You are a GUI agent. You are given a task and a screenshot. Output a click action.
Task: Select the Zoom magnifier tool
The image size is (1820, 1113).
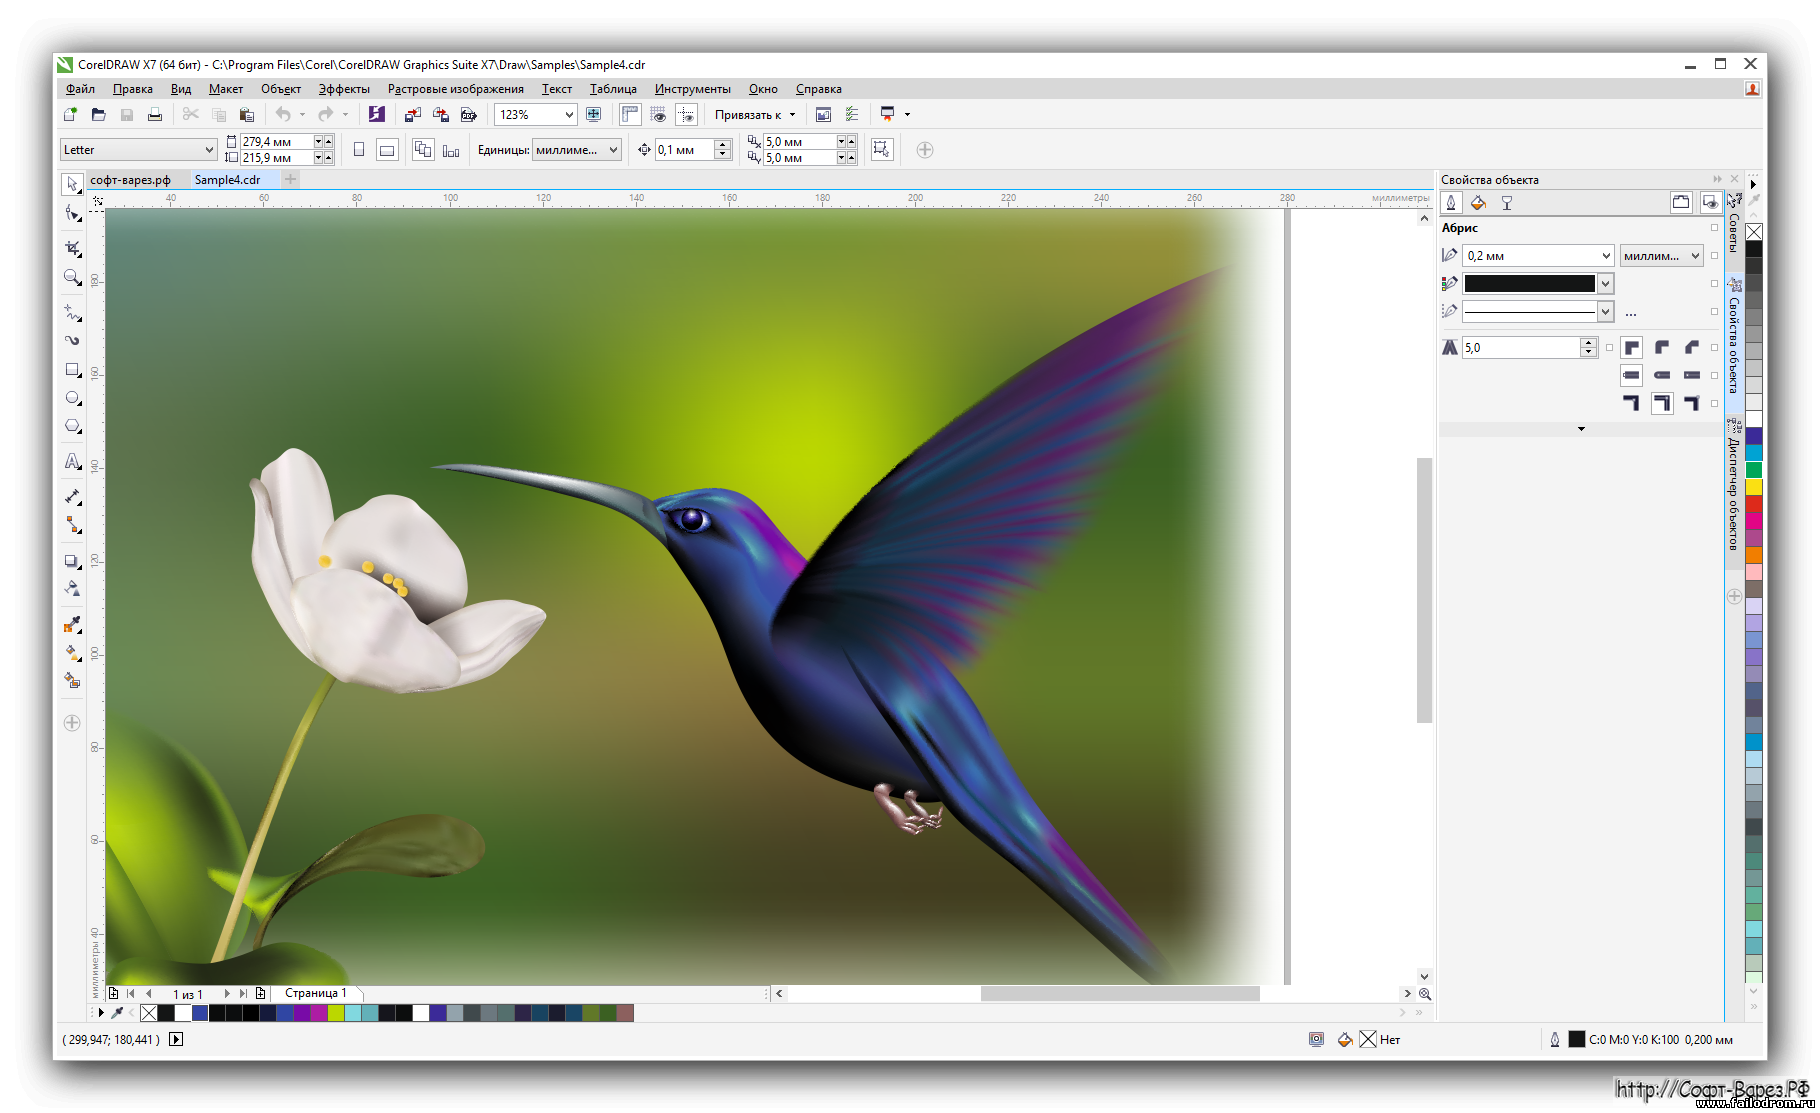click(x=72, y=278)
